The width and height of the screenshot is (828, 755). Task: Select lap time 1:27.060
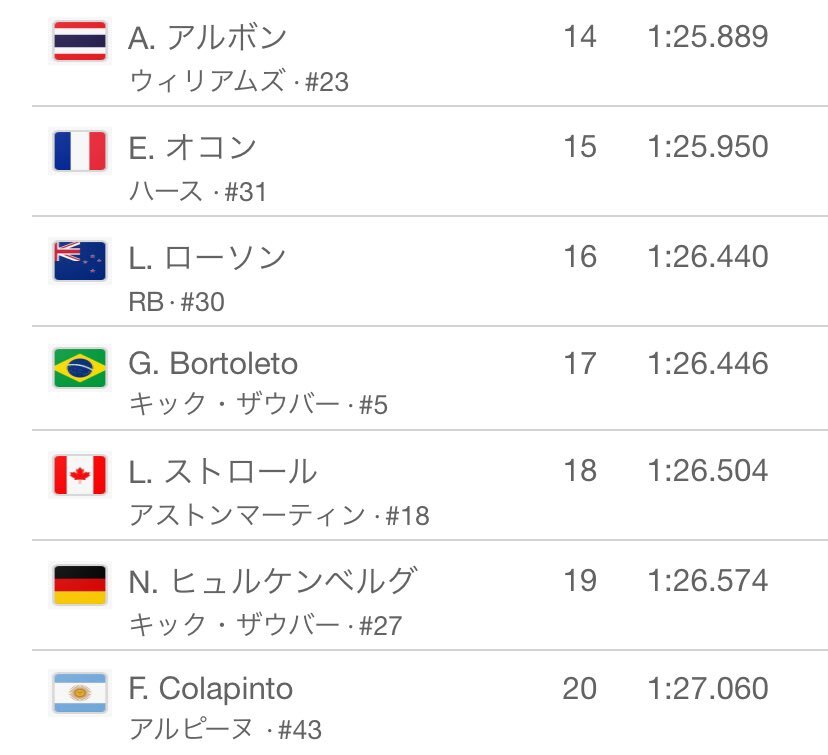point(708,688)
